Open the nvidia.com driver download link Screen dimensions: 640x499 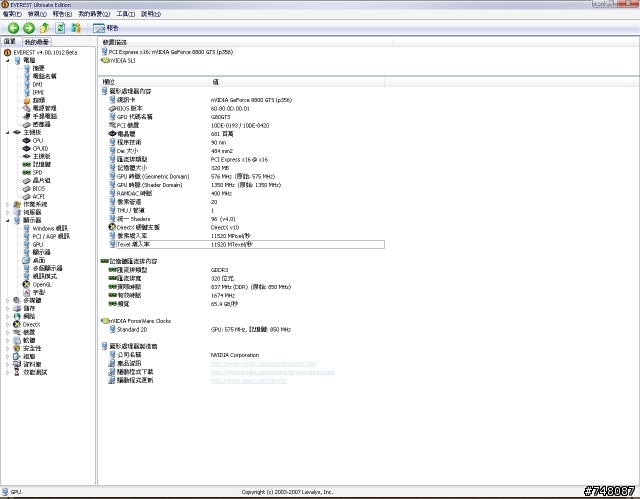tap(273, 372)
